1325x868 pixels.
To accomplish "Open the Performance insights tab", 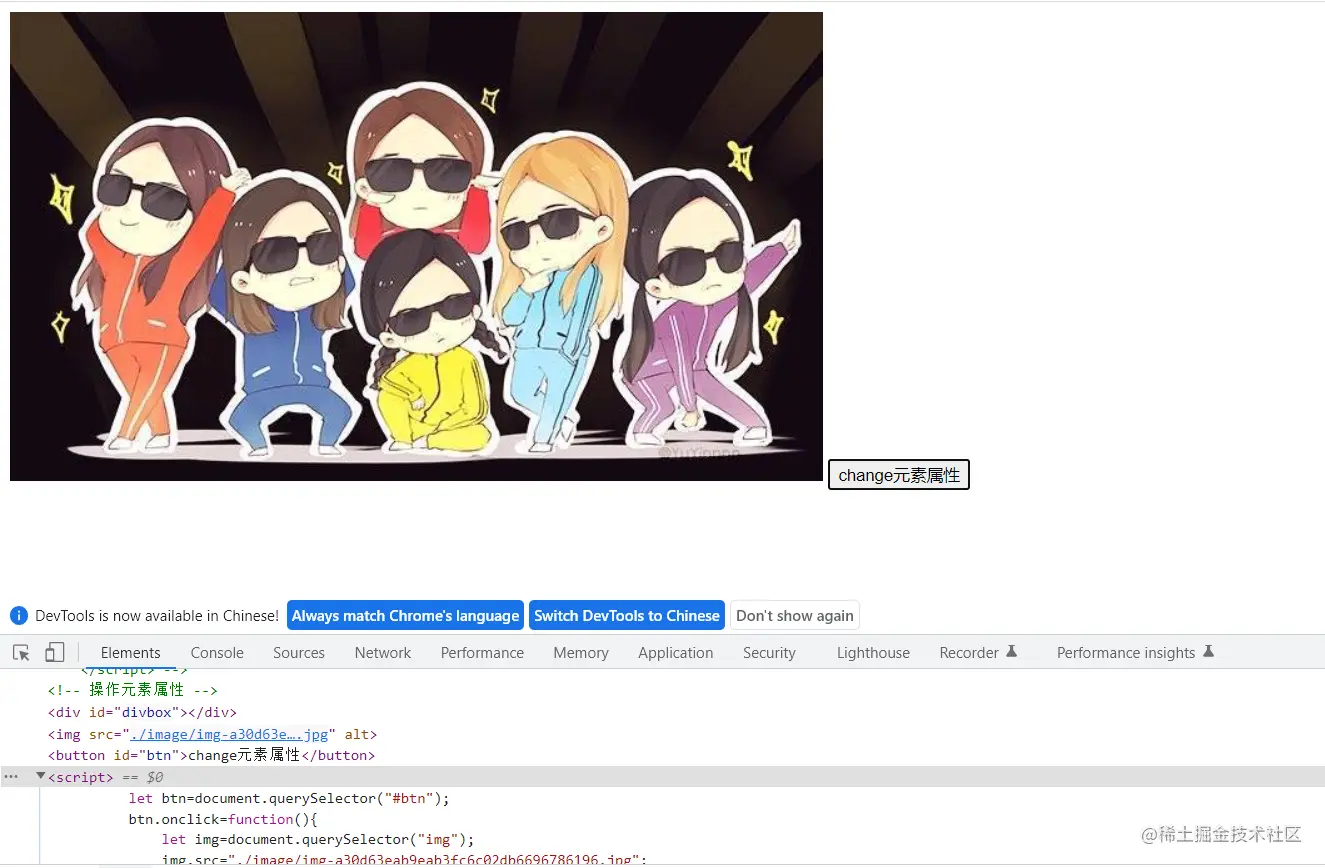I will pyautogui.click(x=1135, y=653).
